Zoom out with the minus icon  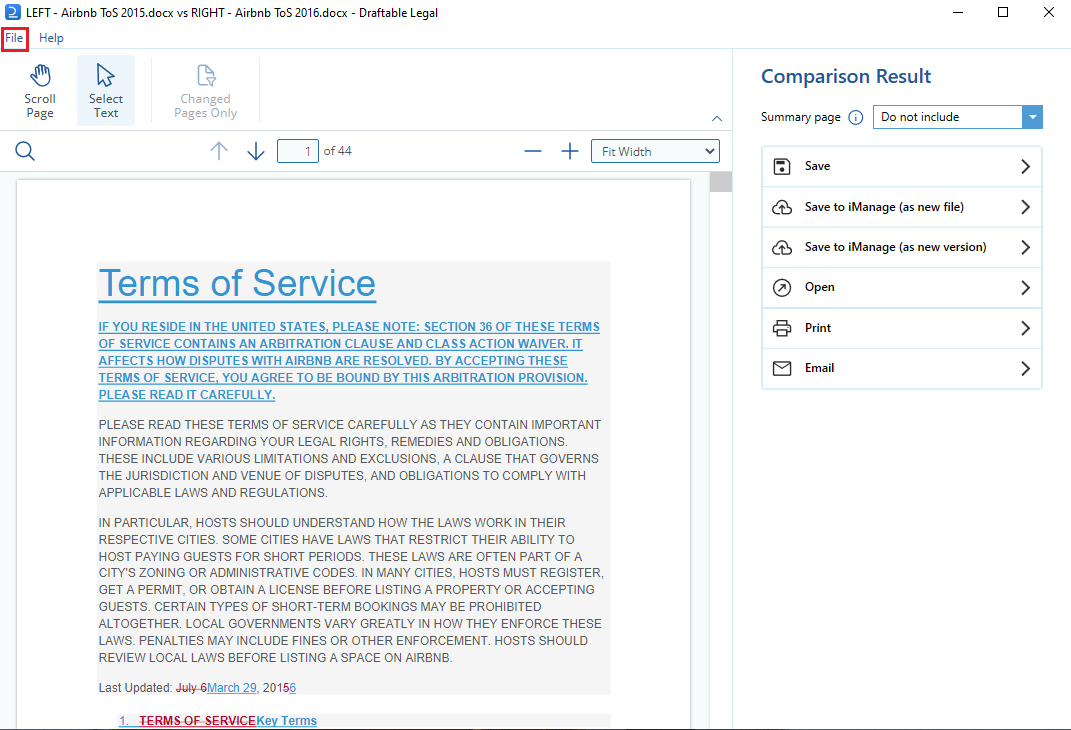[533, 151]
